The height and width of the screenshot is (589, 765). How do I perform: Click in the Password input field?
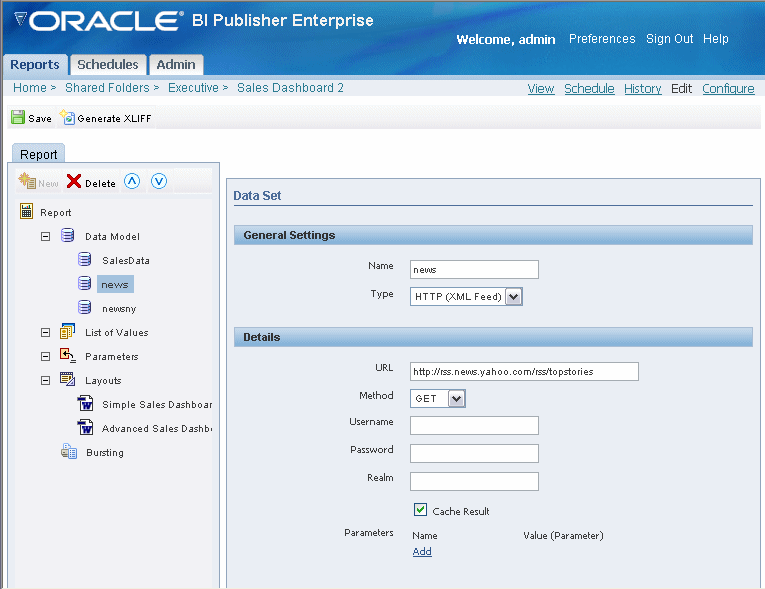pos(474,453)
